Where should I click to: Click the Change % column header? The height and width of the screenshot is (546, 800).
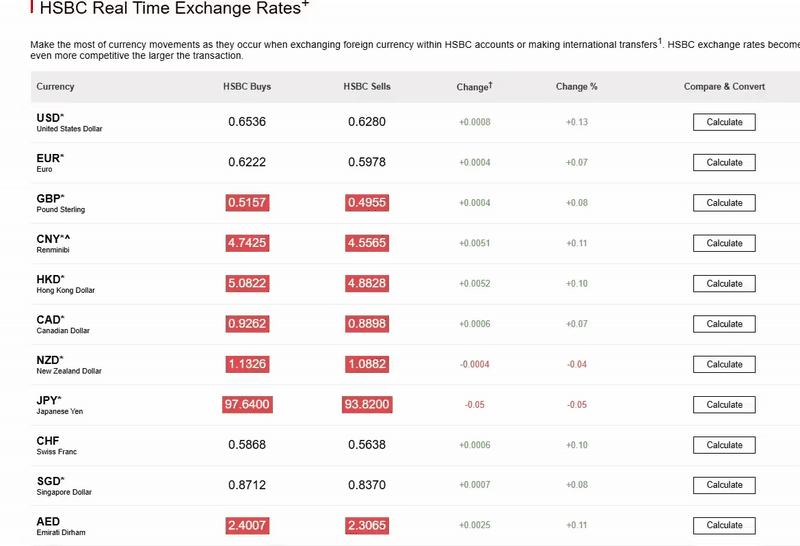pyautogui.click(x=577, y=86)
